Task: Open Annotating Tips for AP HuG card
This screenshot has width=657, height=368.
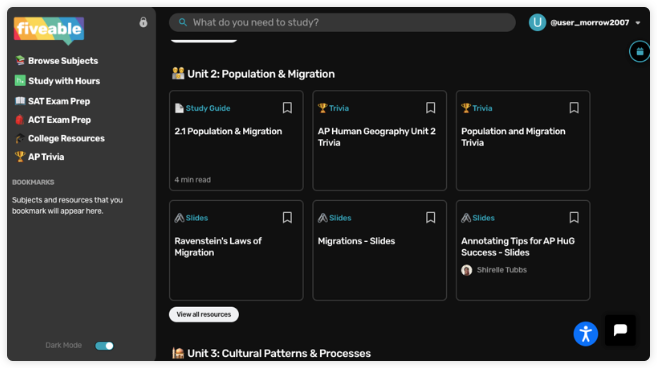Action: [x=523, y=250]
